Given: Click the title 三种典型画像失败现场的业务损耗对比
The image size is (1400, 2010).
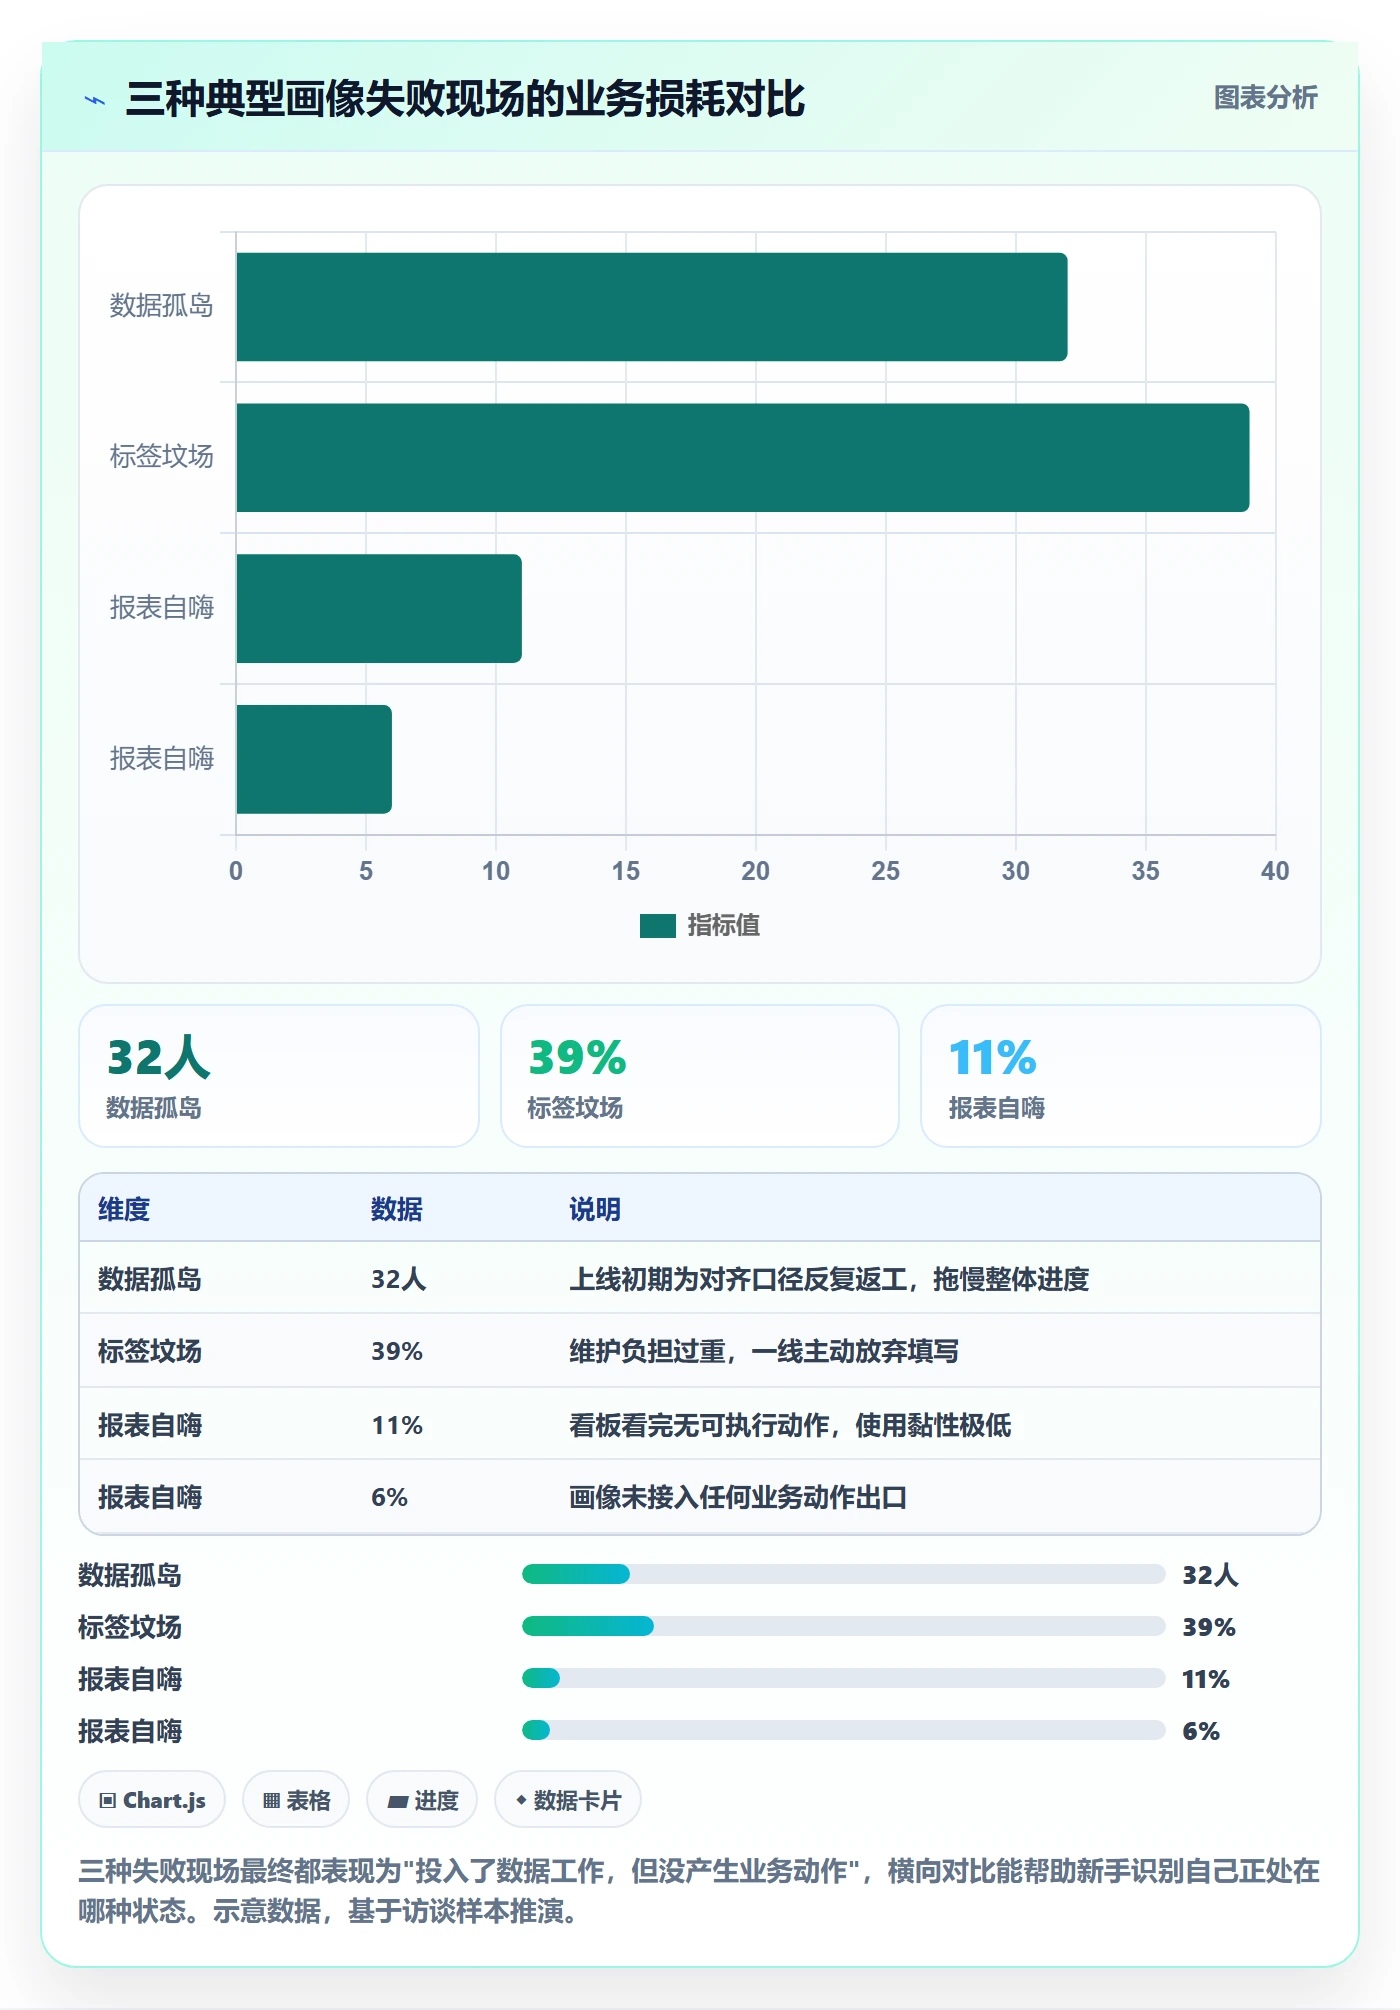Looking at the screenshot, I should 465,99.
